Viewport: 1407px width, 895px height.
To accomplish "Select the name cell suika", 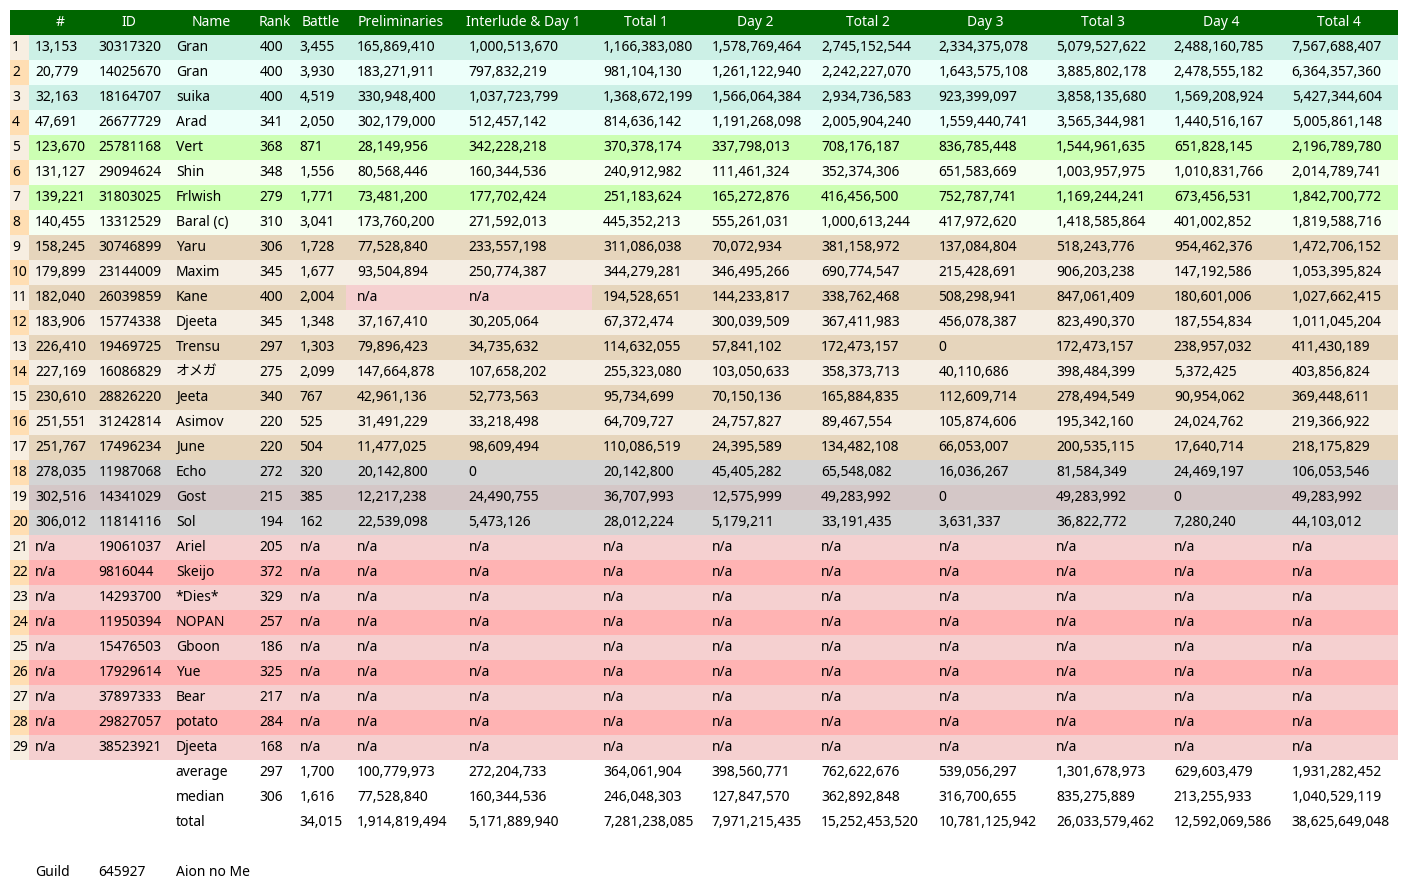I will pos(193,96).
